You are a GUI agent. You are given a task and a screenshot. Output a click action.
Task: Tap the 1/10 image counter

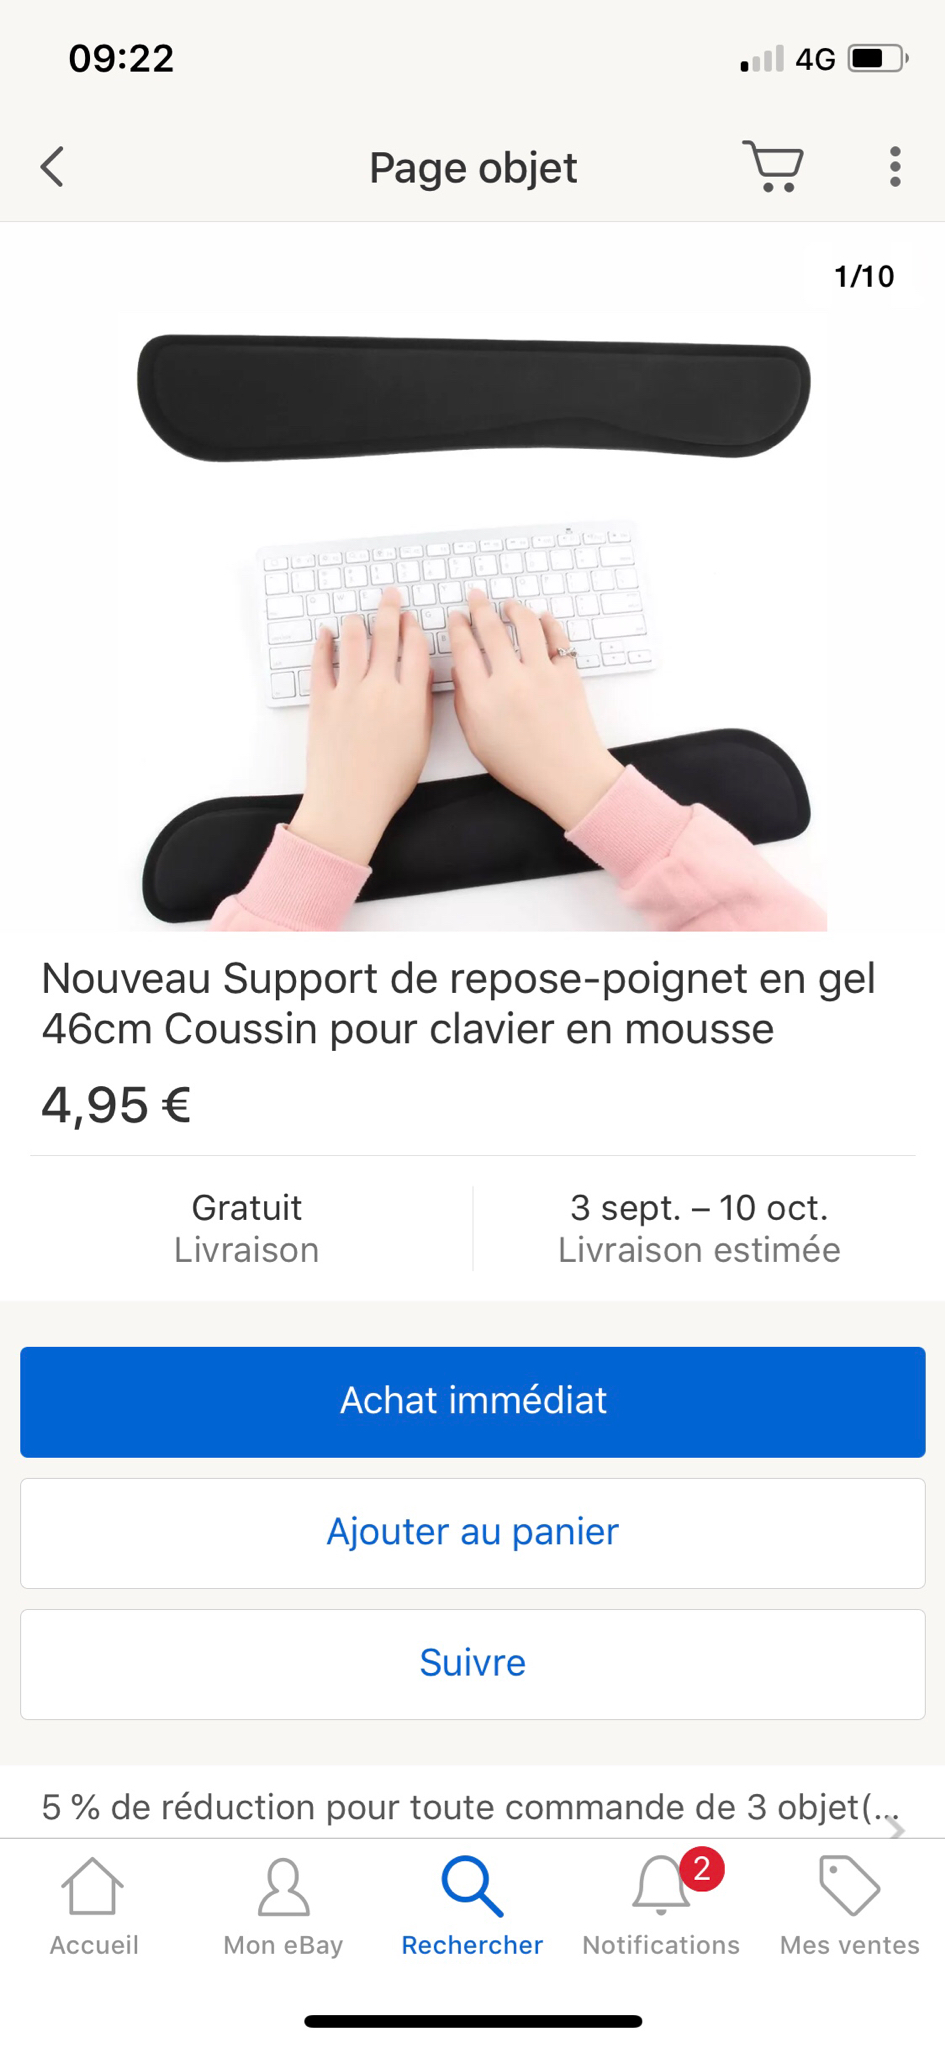click(864, 276)
